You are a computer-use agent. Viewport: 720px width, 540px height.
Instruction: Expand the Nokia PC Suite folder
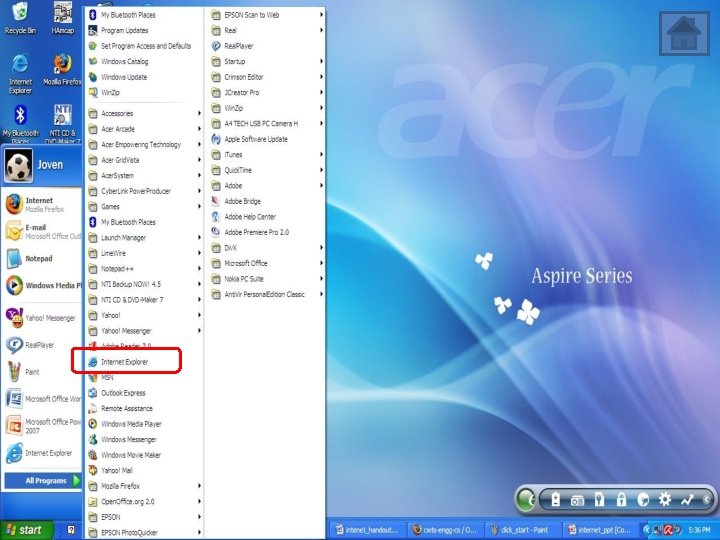[267, 279]
